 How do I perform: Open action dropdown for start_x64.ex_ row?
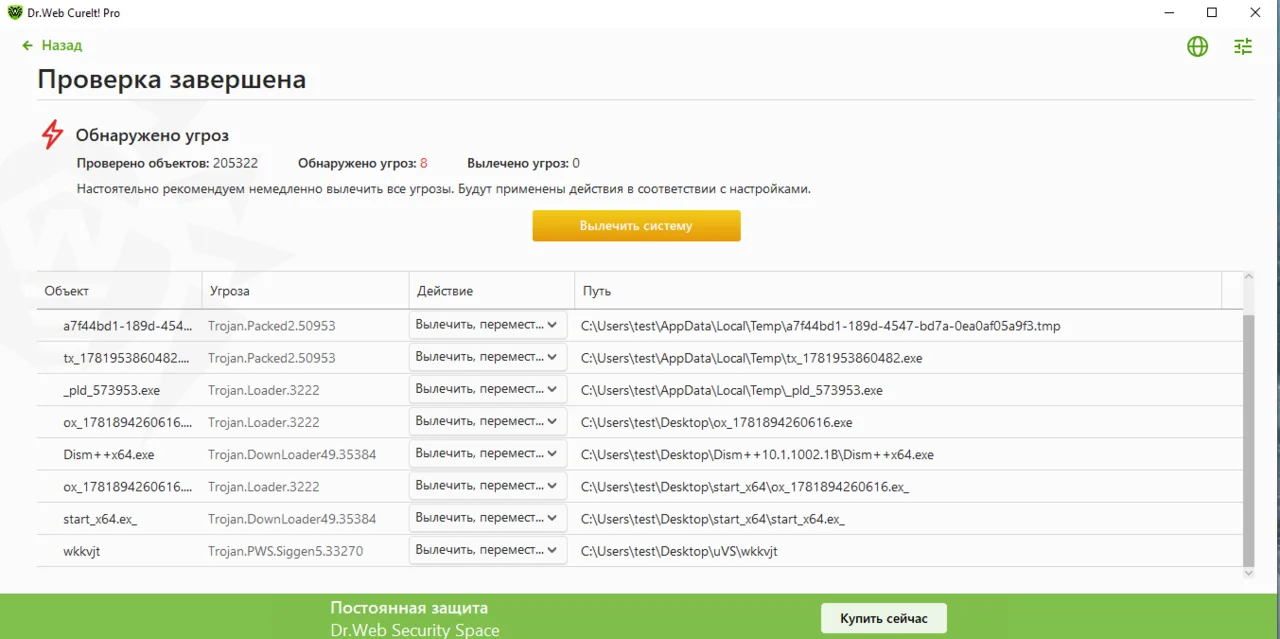pos(488,518)
